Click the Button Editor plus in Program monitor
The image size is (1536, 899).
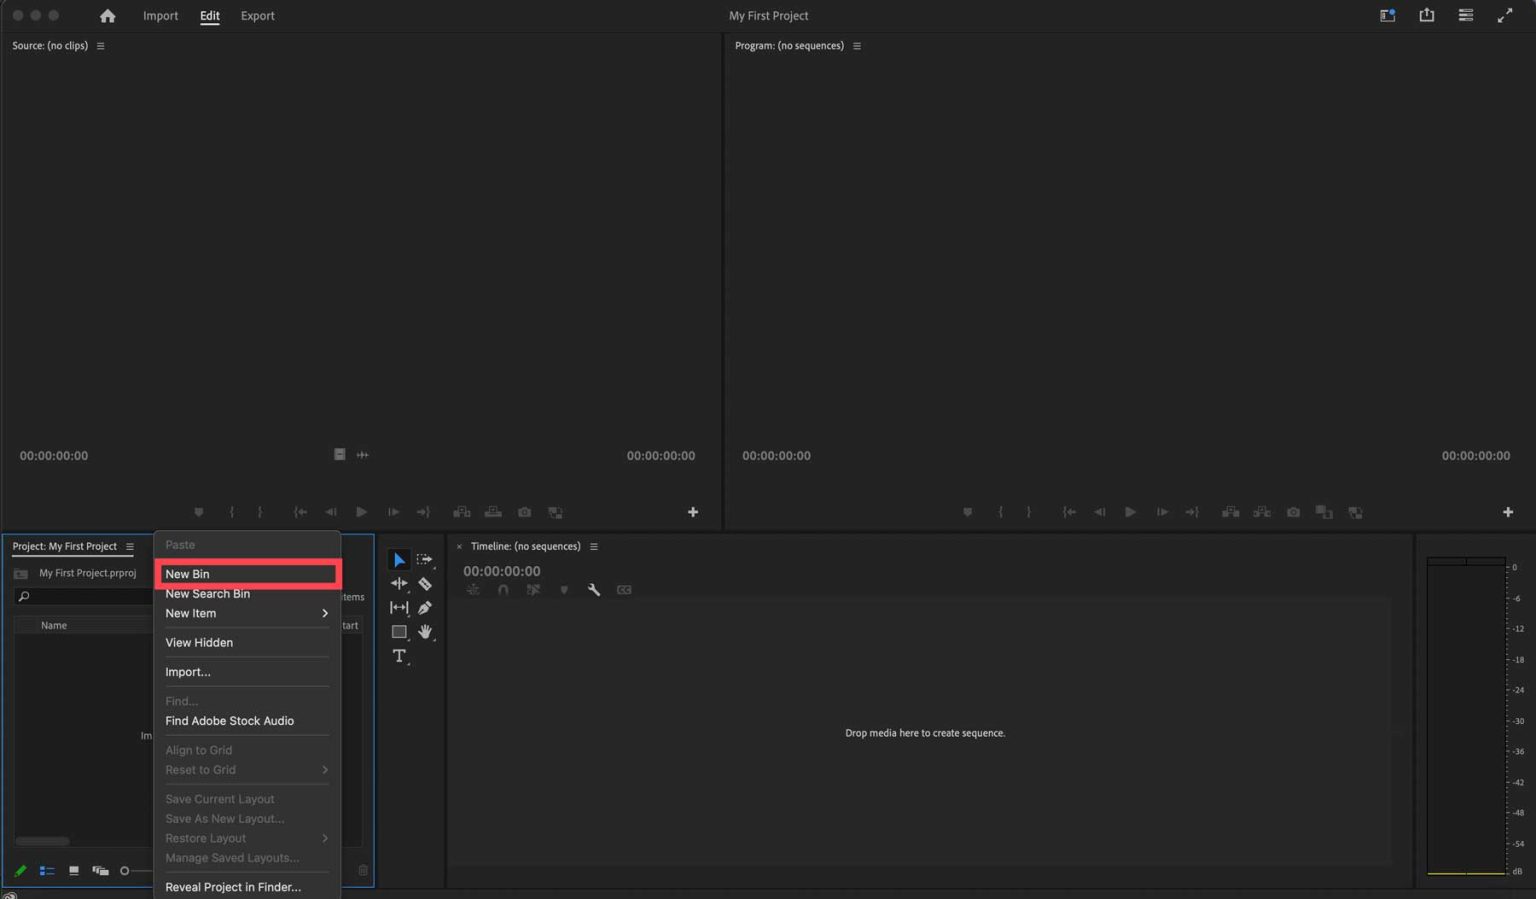pos(1508,512)
